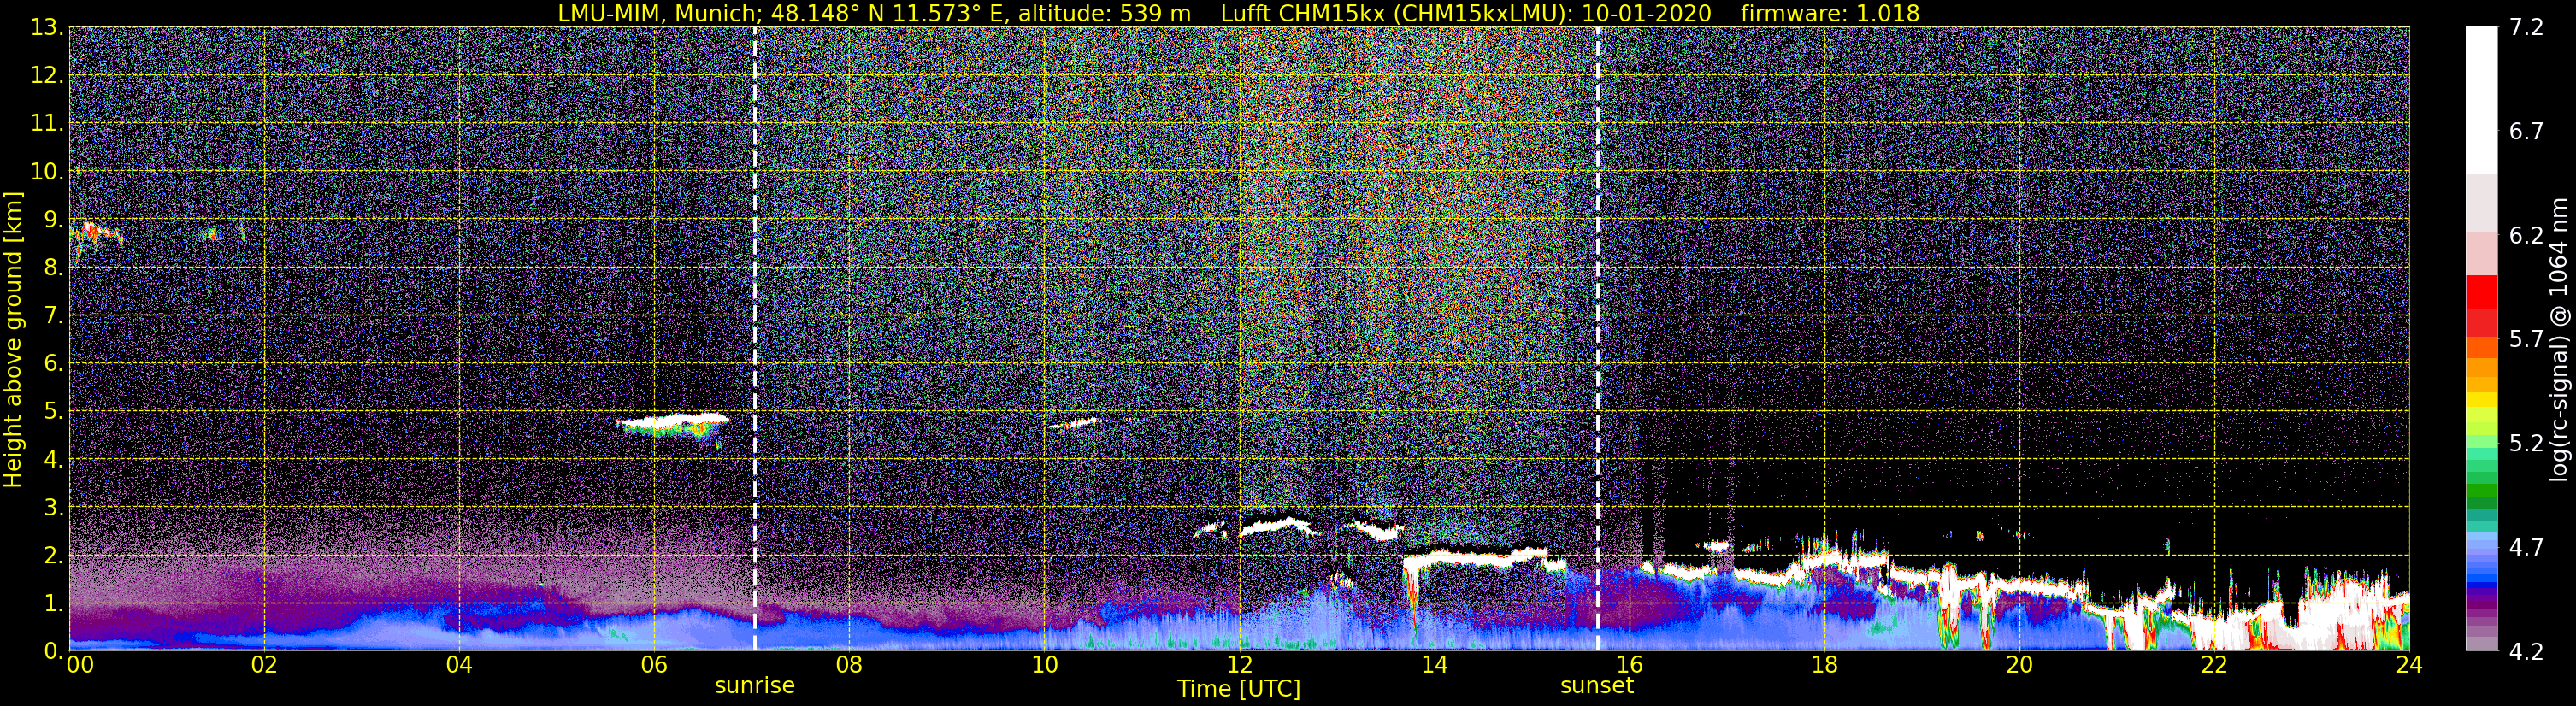This screenshot has height=706, width=2576.
Task: Click the 1. height axis tick label
Action: (53, 603)
